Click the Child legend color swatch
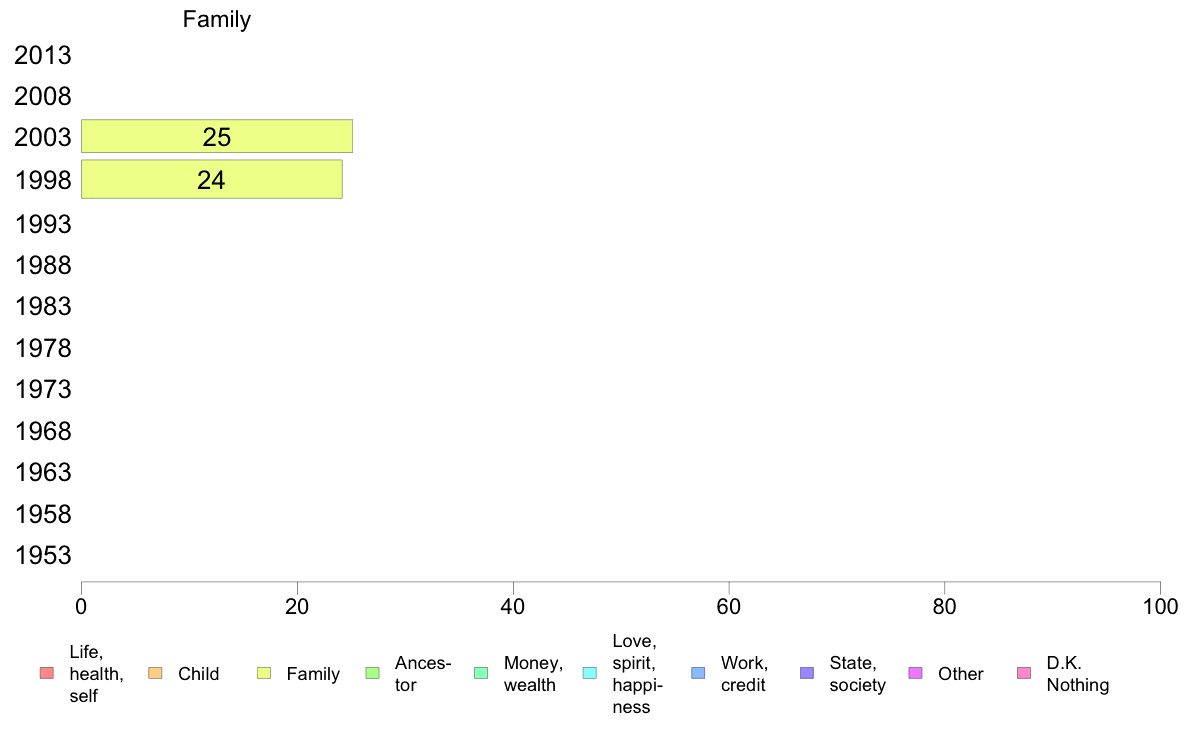This screenshot has width=1188, height=736. 155,673
